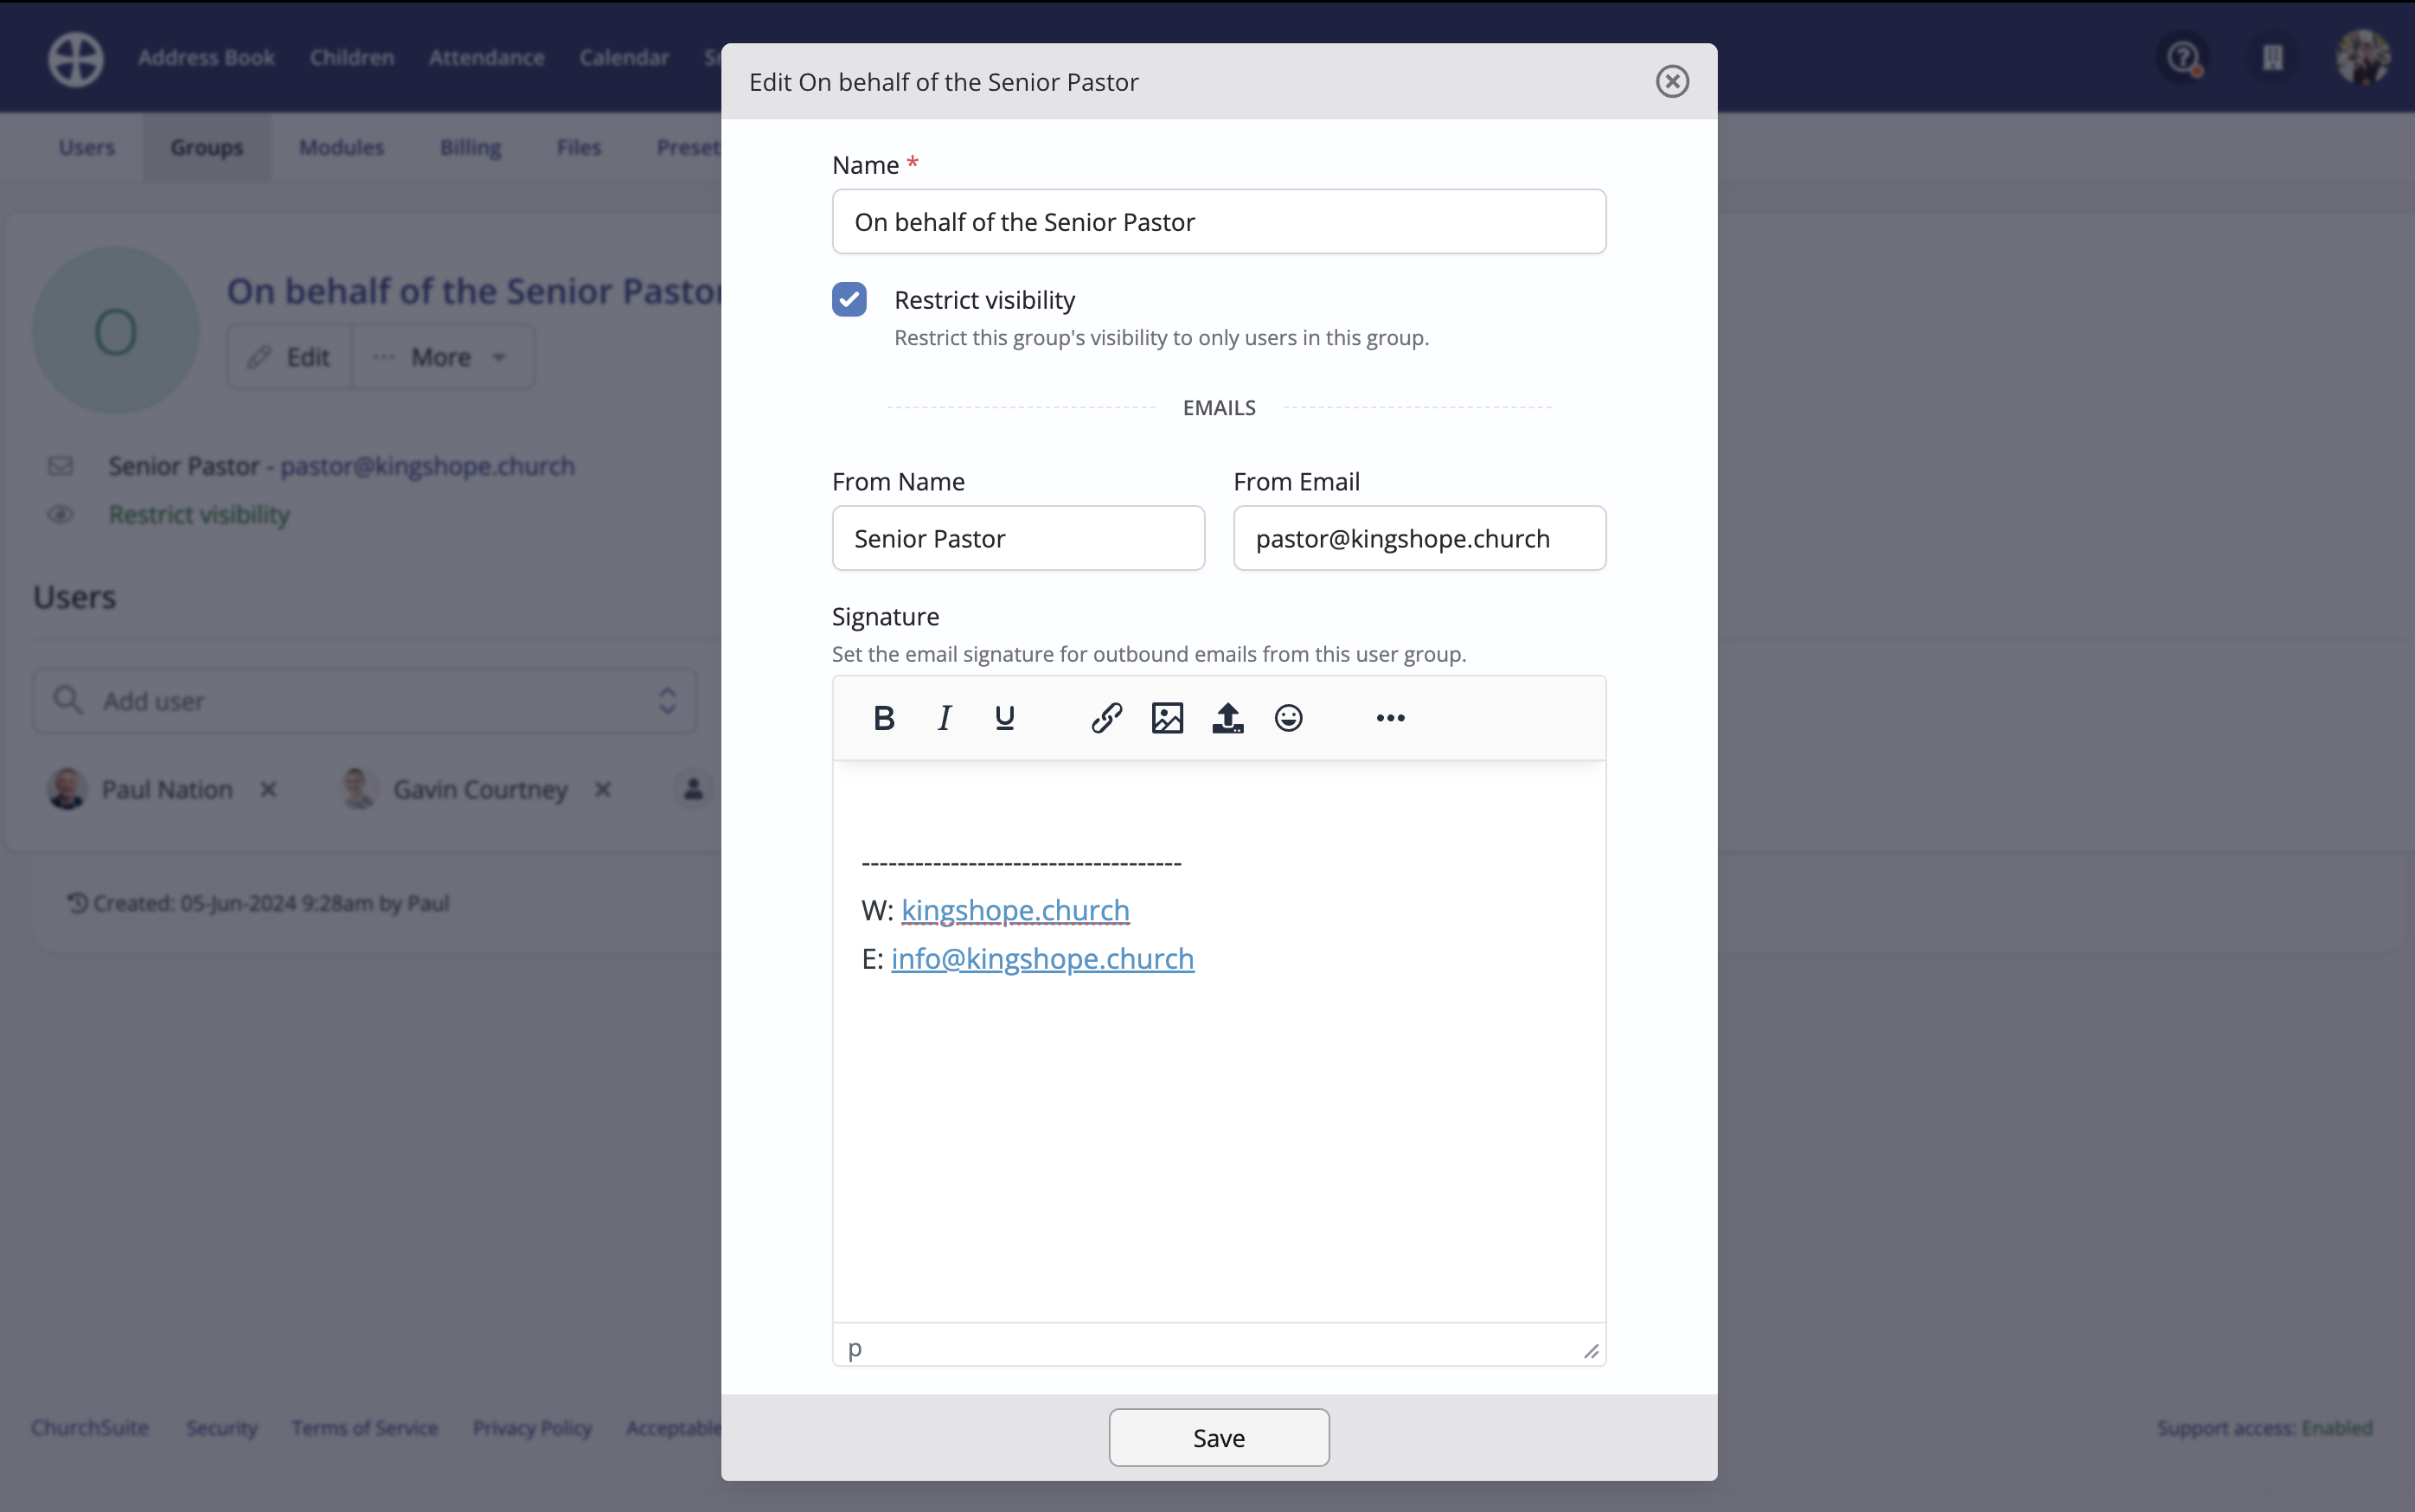Click the group avatar circle O
The width and height of the screenshot is (2415, 1512).
click(116, 331)
